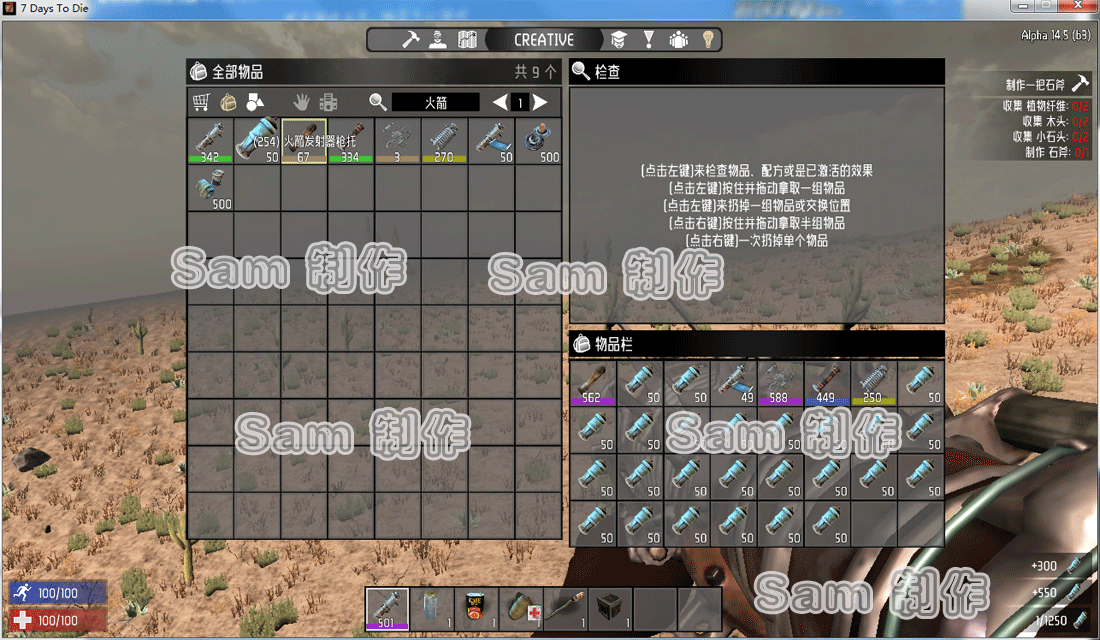Select the toolbelt first aid slot
This screenshot has height=640, width=1100.
coord(522,608)
